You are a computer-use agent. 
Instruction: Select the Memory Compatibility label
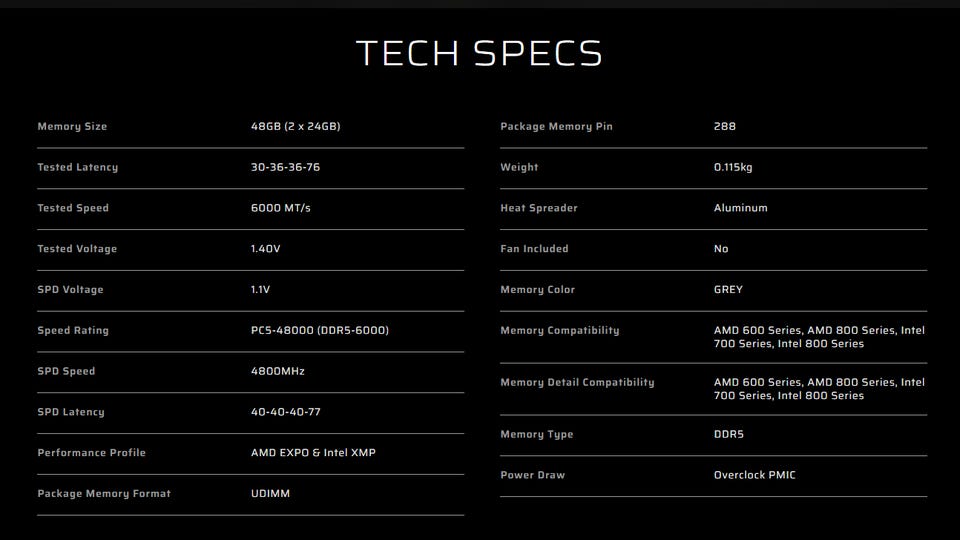(560, 331)
